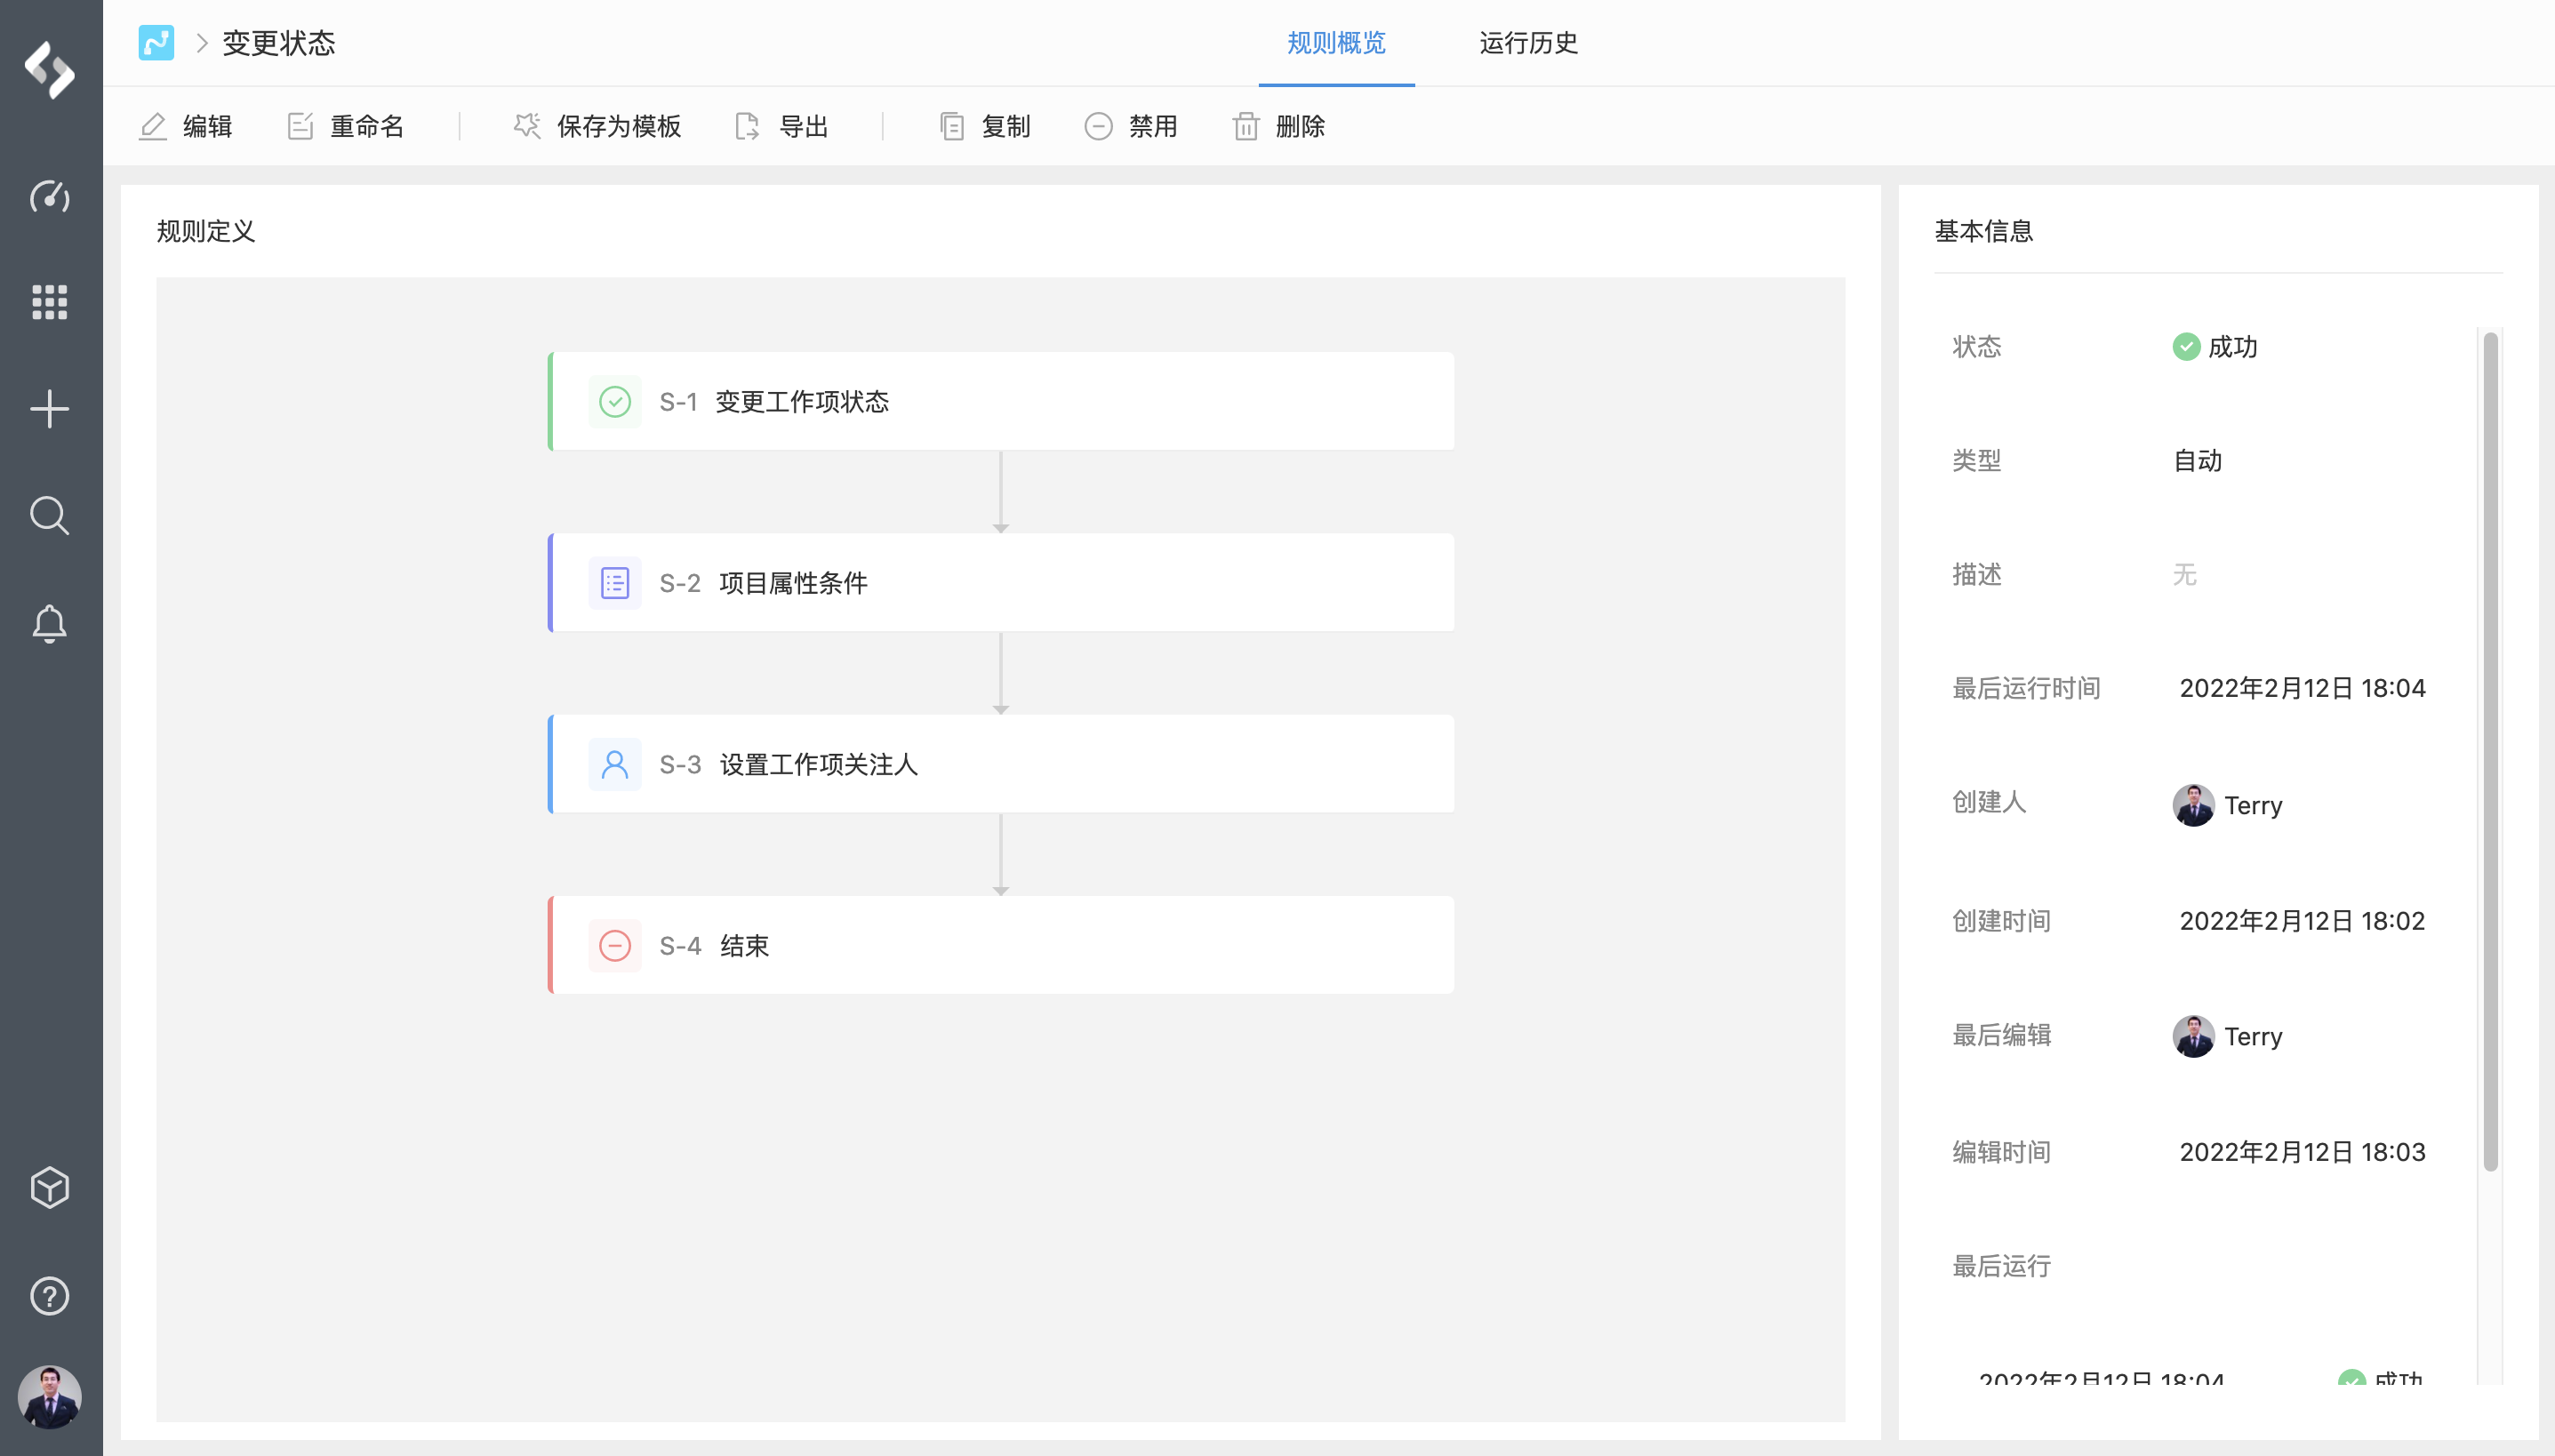Click the cube icon in sidebar
2555x1456 pixels.
pos(49,1187)
